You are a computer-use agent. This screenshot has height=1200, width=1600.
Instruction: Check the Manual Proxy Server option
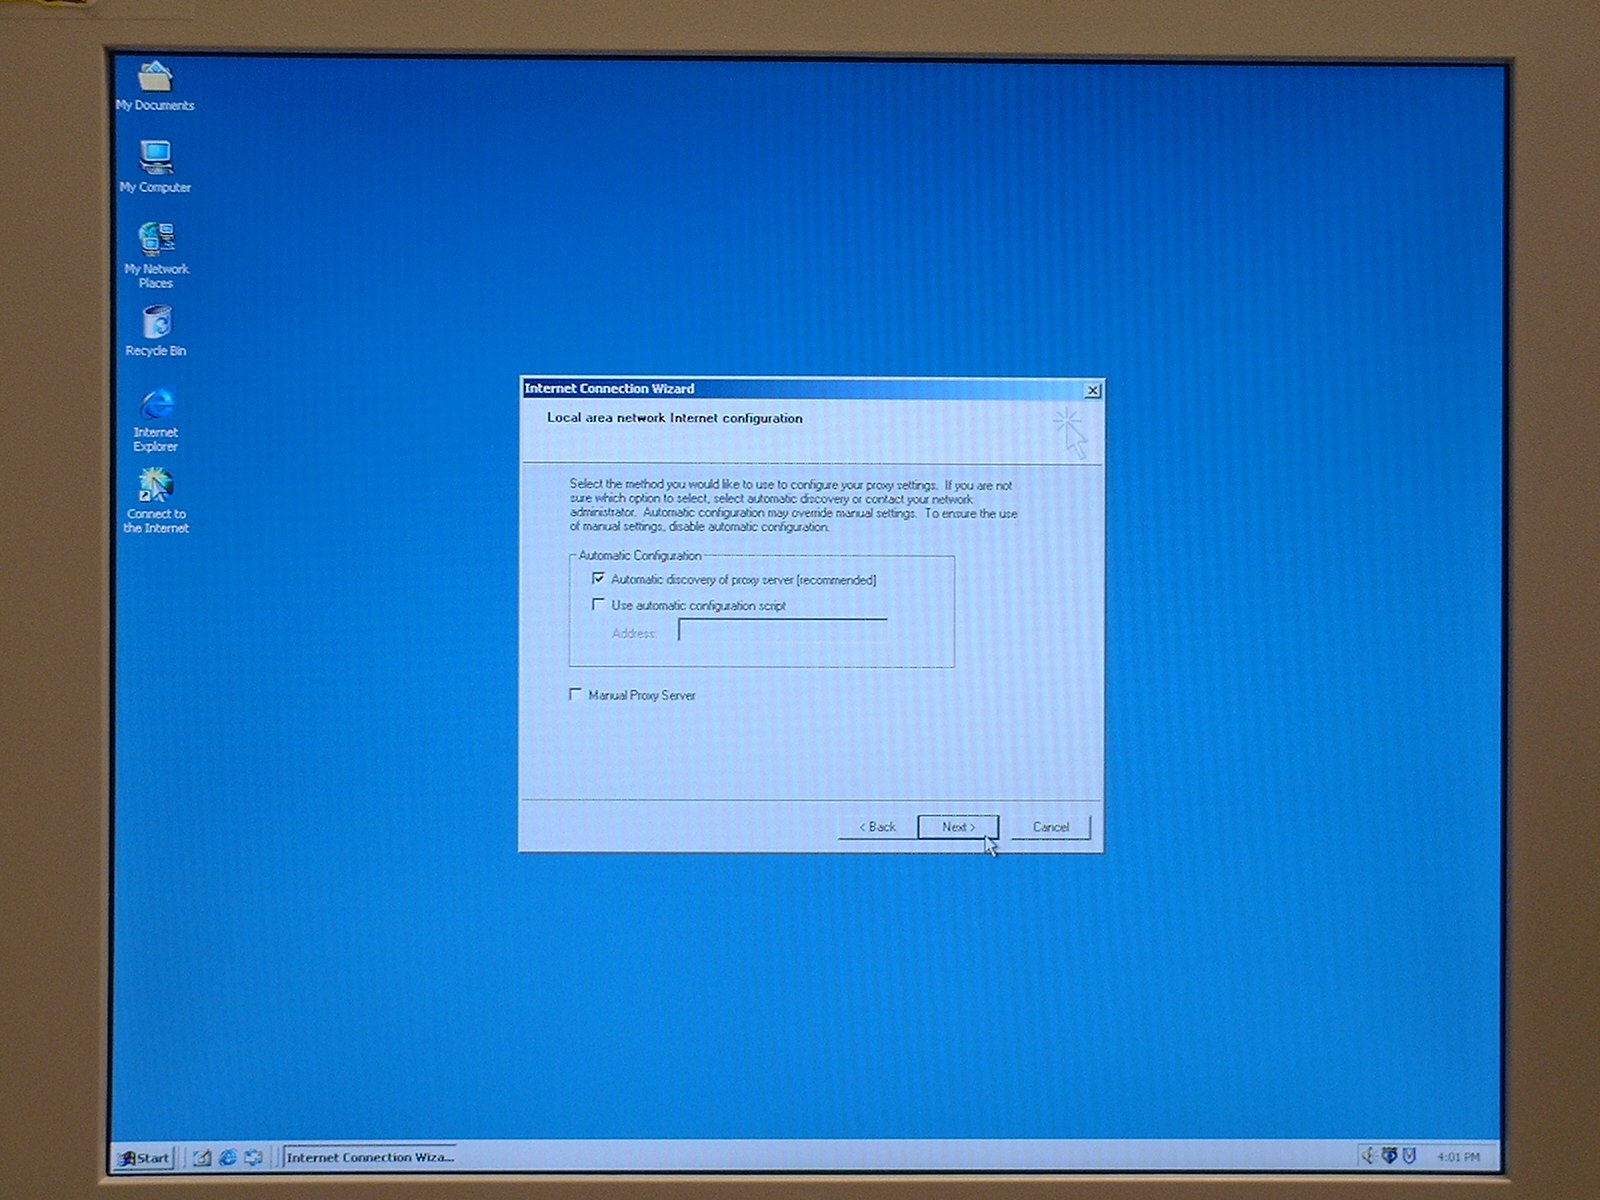click(x=575, y=694)
